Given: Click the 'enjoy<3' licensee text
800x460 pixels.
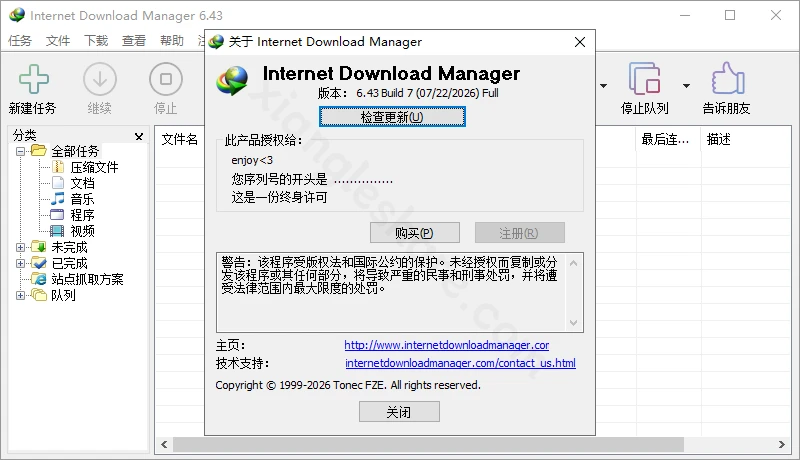Looking at the screenshot, I should point(252,160).
